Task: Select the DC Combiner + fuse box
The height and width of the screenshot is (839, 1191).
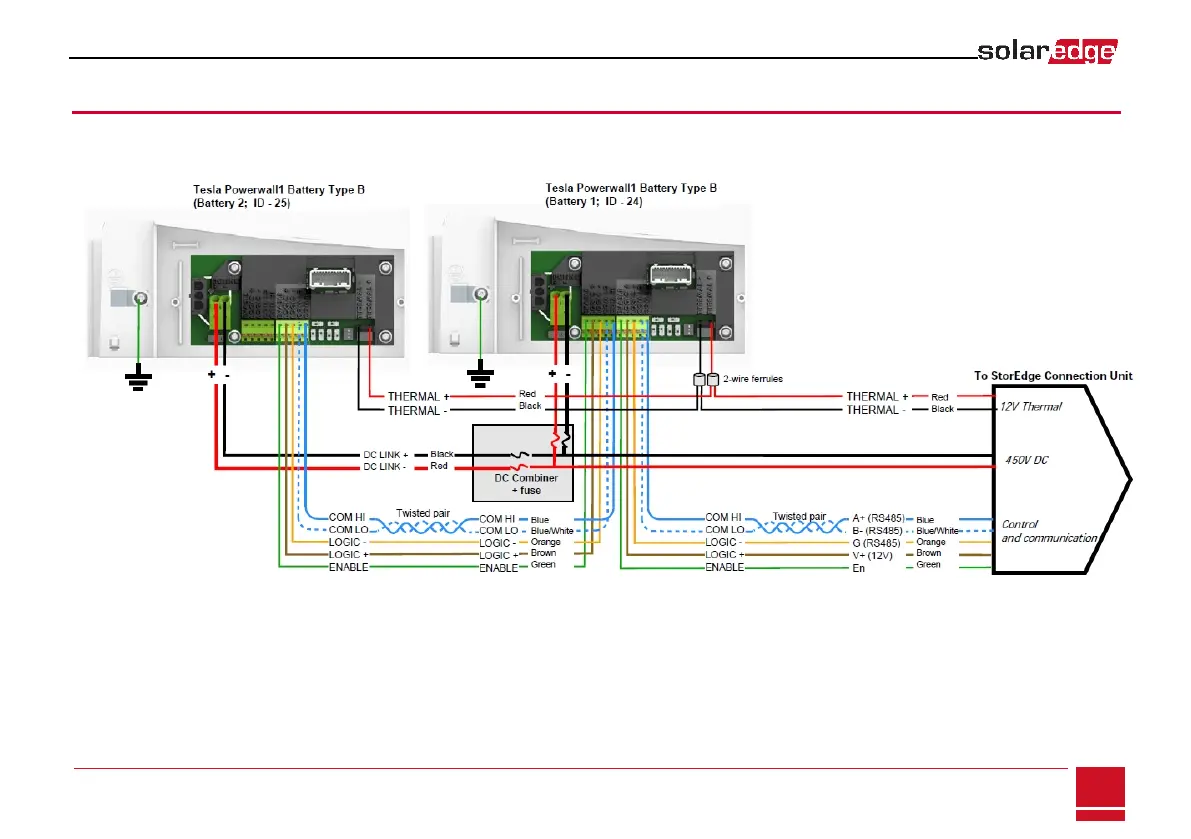Action: (523, 463)
